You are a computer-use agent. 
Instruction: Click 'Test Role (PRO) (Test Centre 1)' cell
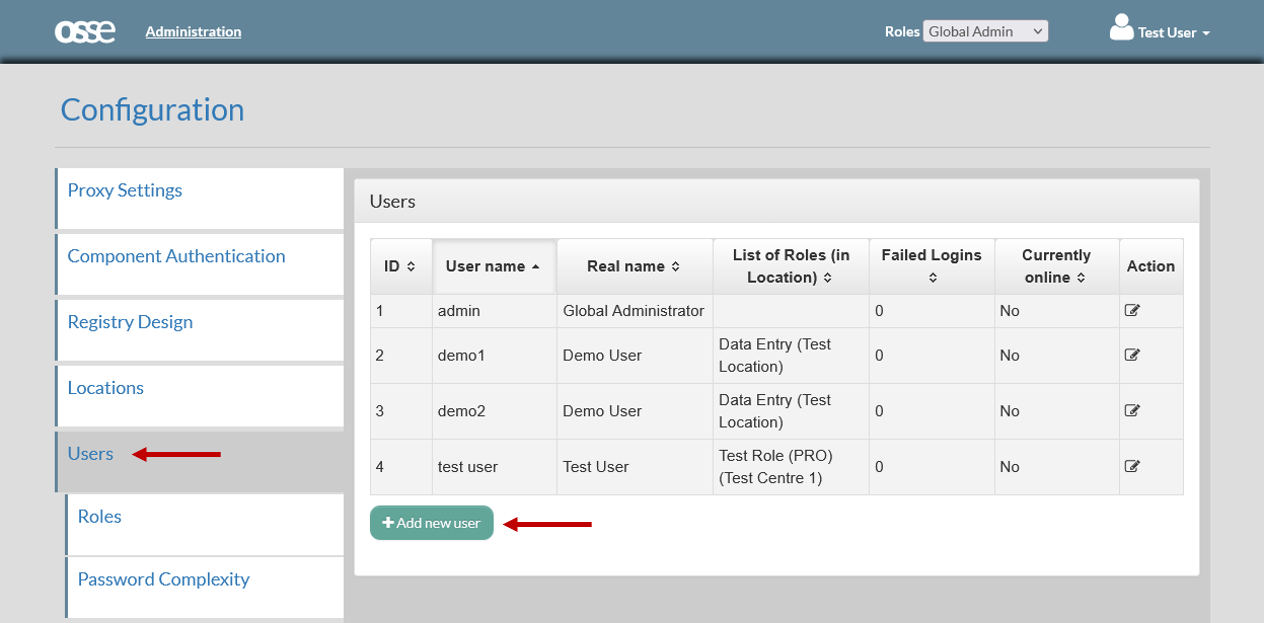[791, 467]
